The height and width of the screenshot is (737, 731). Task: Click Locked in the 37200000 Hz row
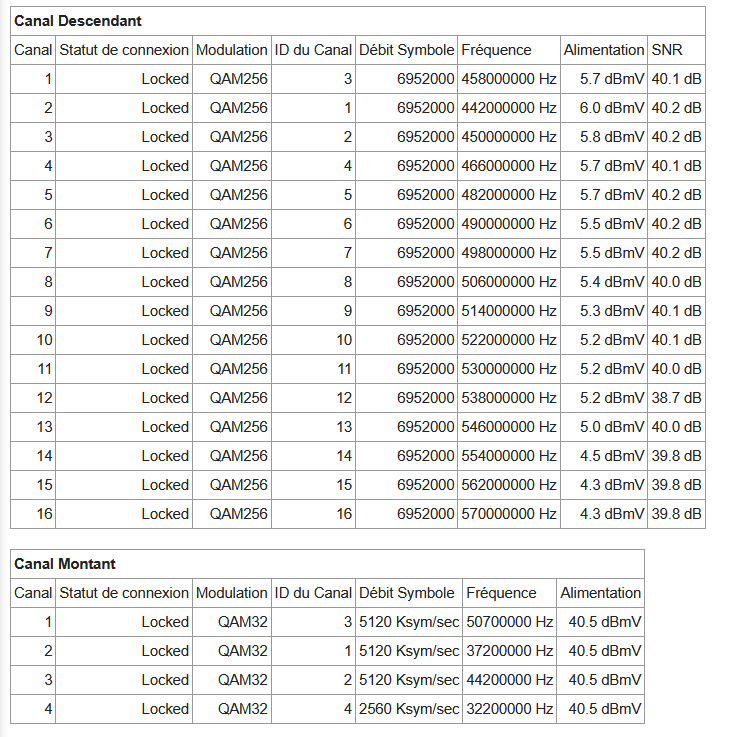[x=165, y=651]
